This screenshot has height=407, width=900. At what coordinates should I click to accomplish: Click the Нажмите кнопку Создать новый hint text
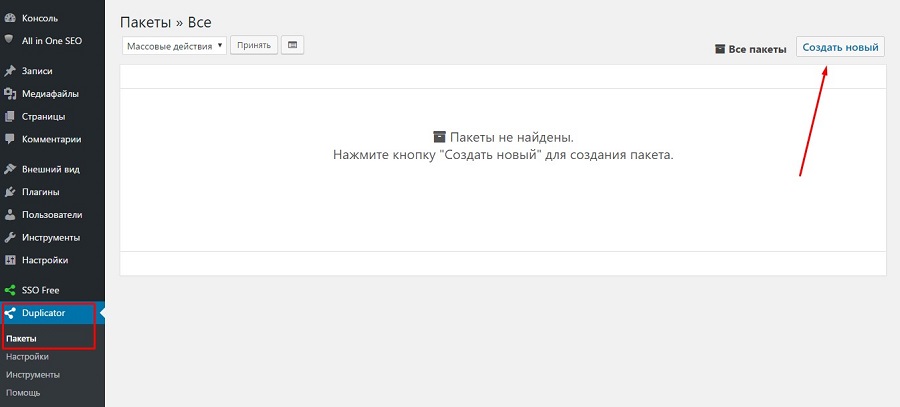click(x=503, y=155)
